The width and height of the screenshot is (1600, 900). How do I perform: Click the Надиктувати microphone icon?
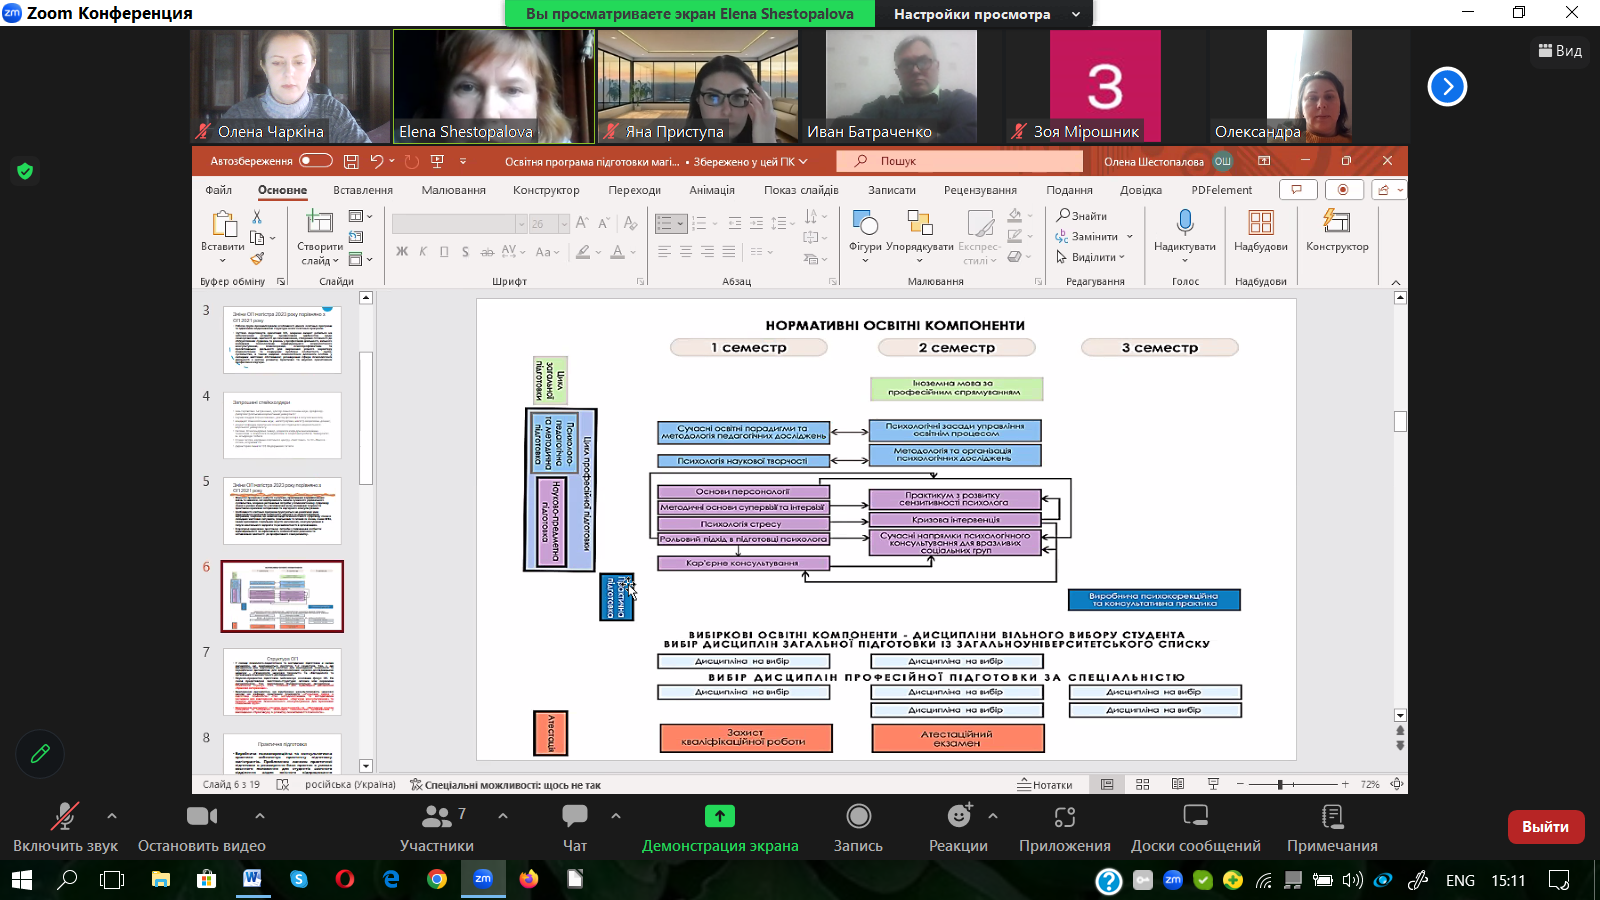point(1185,222)
